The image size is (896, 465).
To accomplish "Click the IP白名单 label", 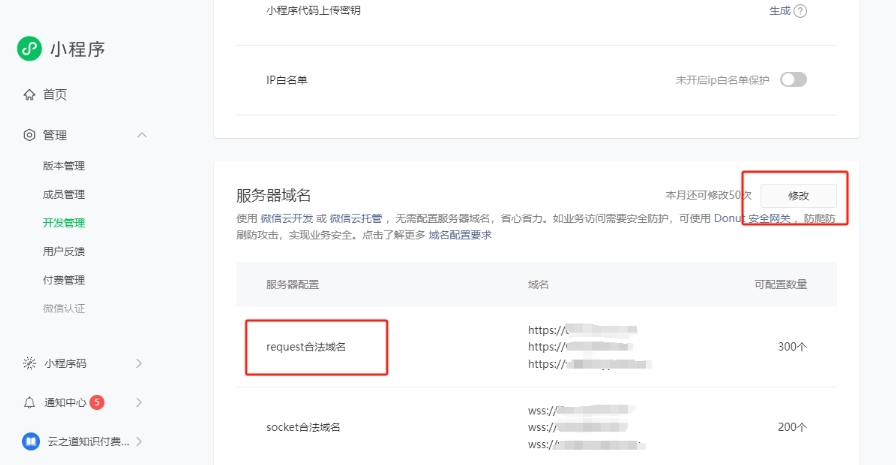I will point(286,81).
